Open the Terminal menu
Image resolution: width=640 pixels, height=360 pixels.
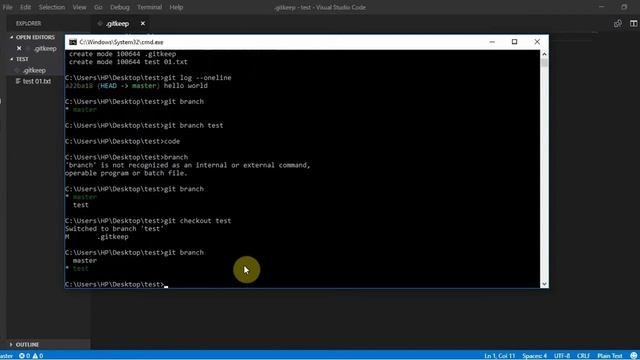(149, 7)
